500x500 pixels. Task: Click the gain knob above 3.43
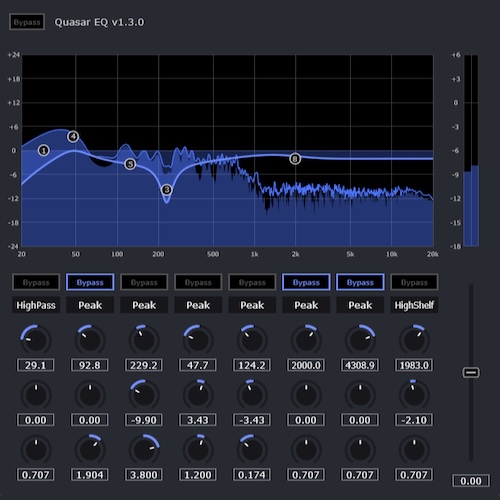point(198,395)
